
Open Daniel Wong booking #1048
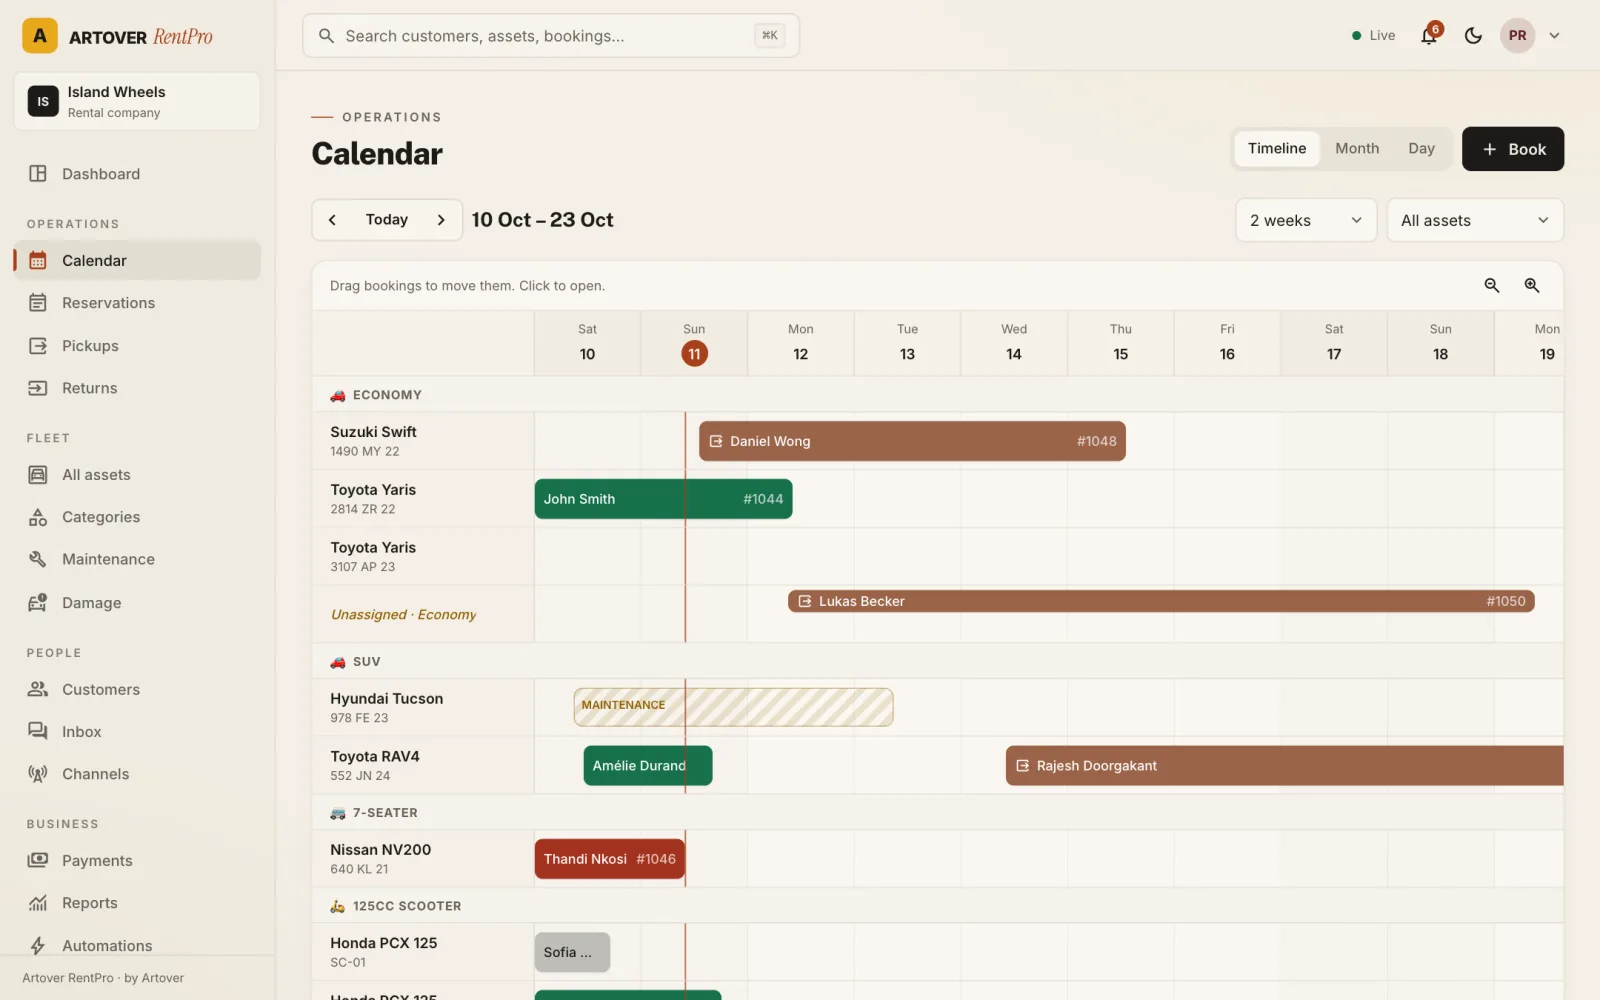pos(912,441)
